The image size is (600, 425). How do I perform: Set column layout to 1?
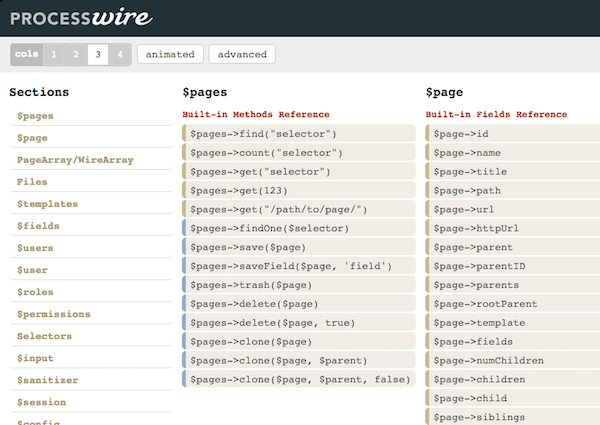tap(54, 54)
